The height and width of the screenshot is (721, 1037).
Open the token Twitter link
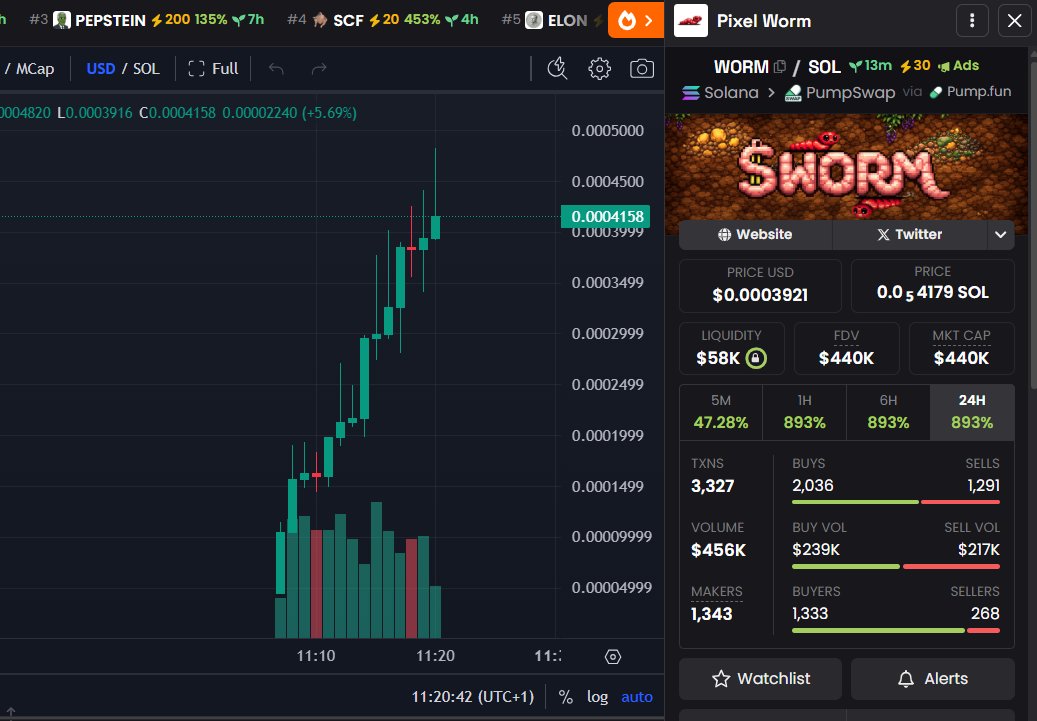tap(909, 234)
